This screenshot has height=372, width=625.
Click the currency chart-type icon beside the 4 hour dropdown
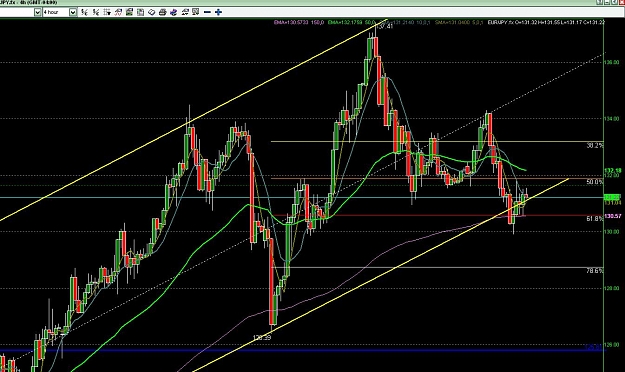[x=84, y=12]
